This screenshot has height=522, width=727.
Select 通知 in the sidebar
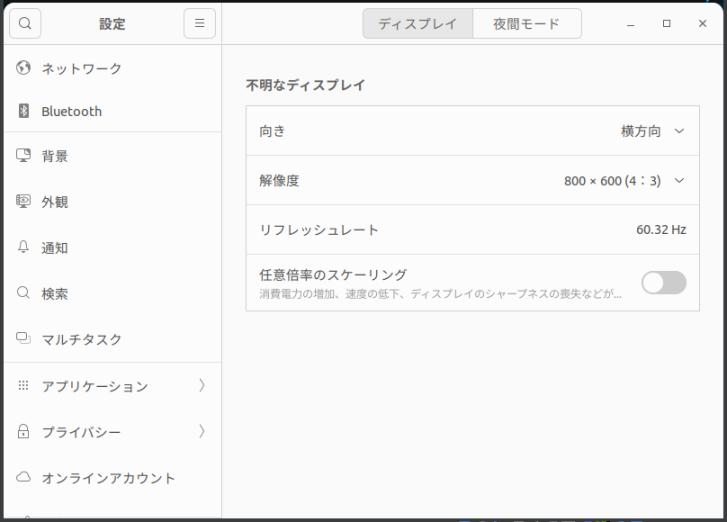point(113,248)
